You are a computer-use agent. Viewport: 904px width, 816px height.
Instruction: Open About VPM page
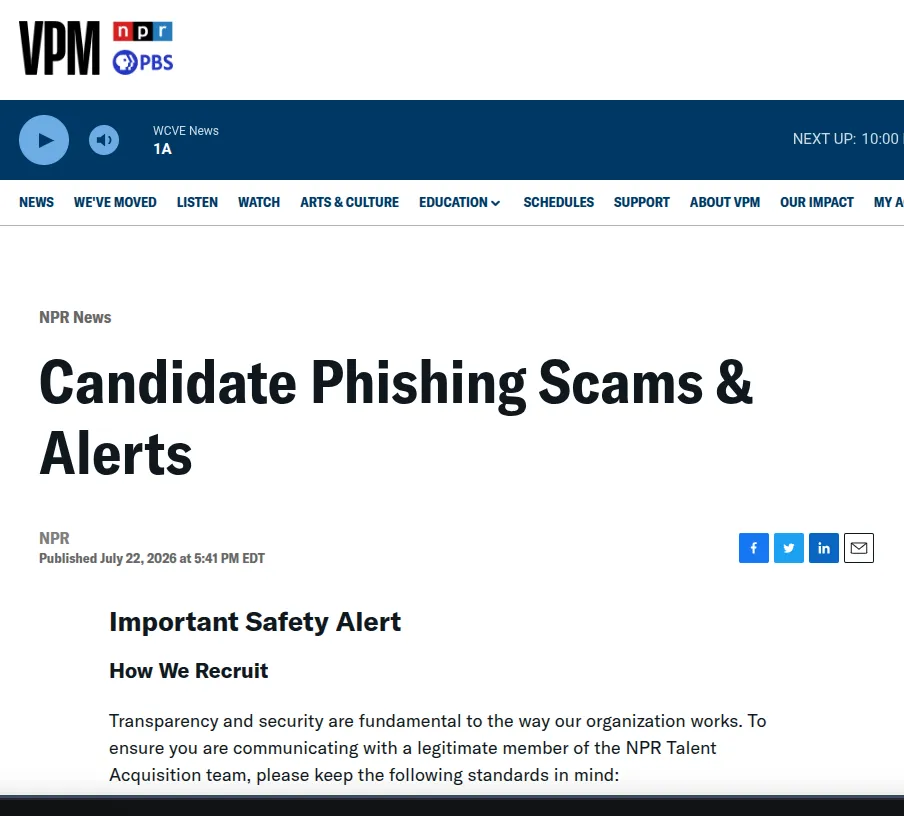[x=725, y=202]
